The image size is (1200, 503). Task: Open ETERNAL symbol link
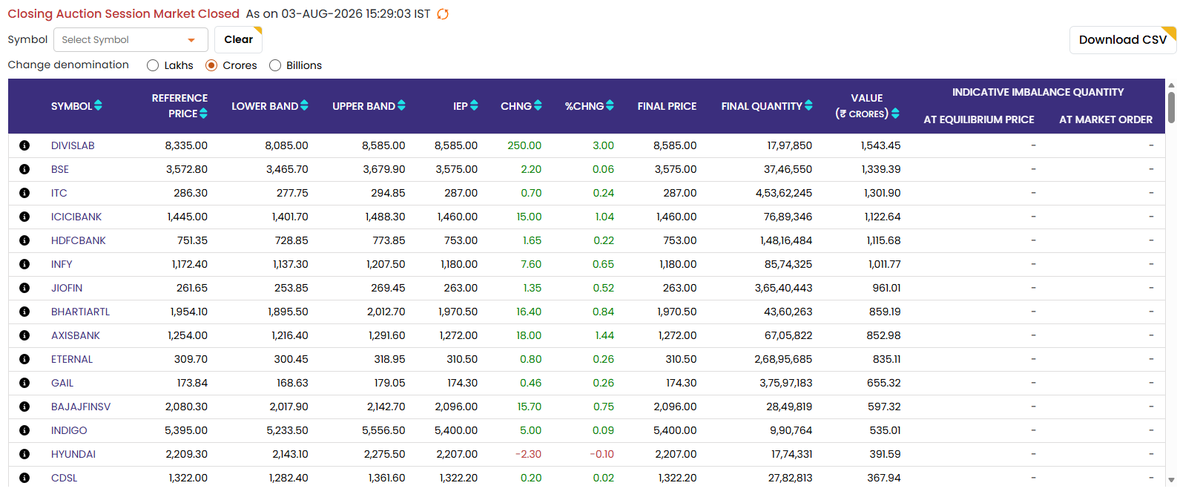click(72, 359)
